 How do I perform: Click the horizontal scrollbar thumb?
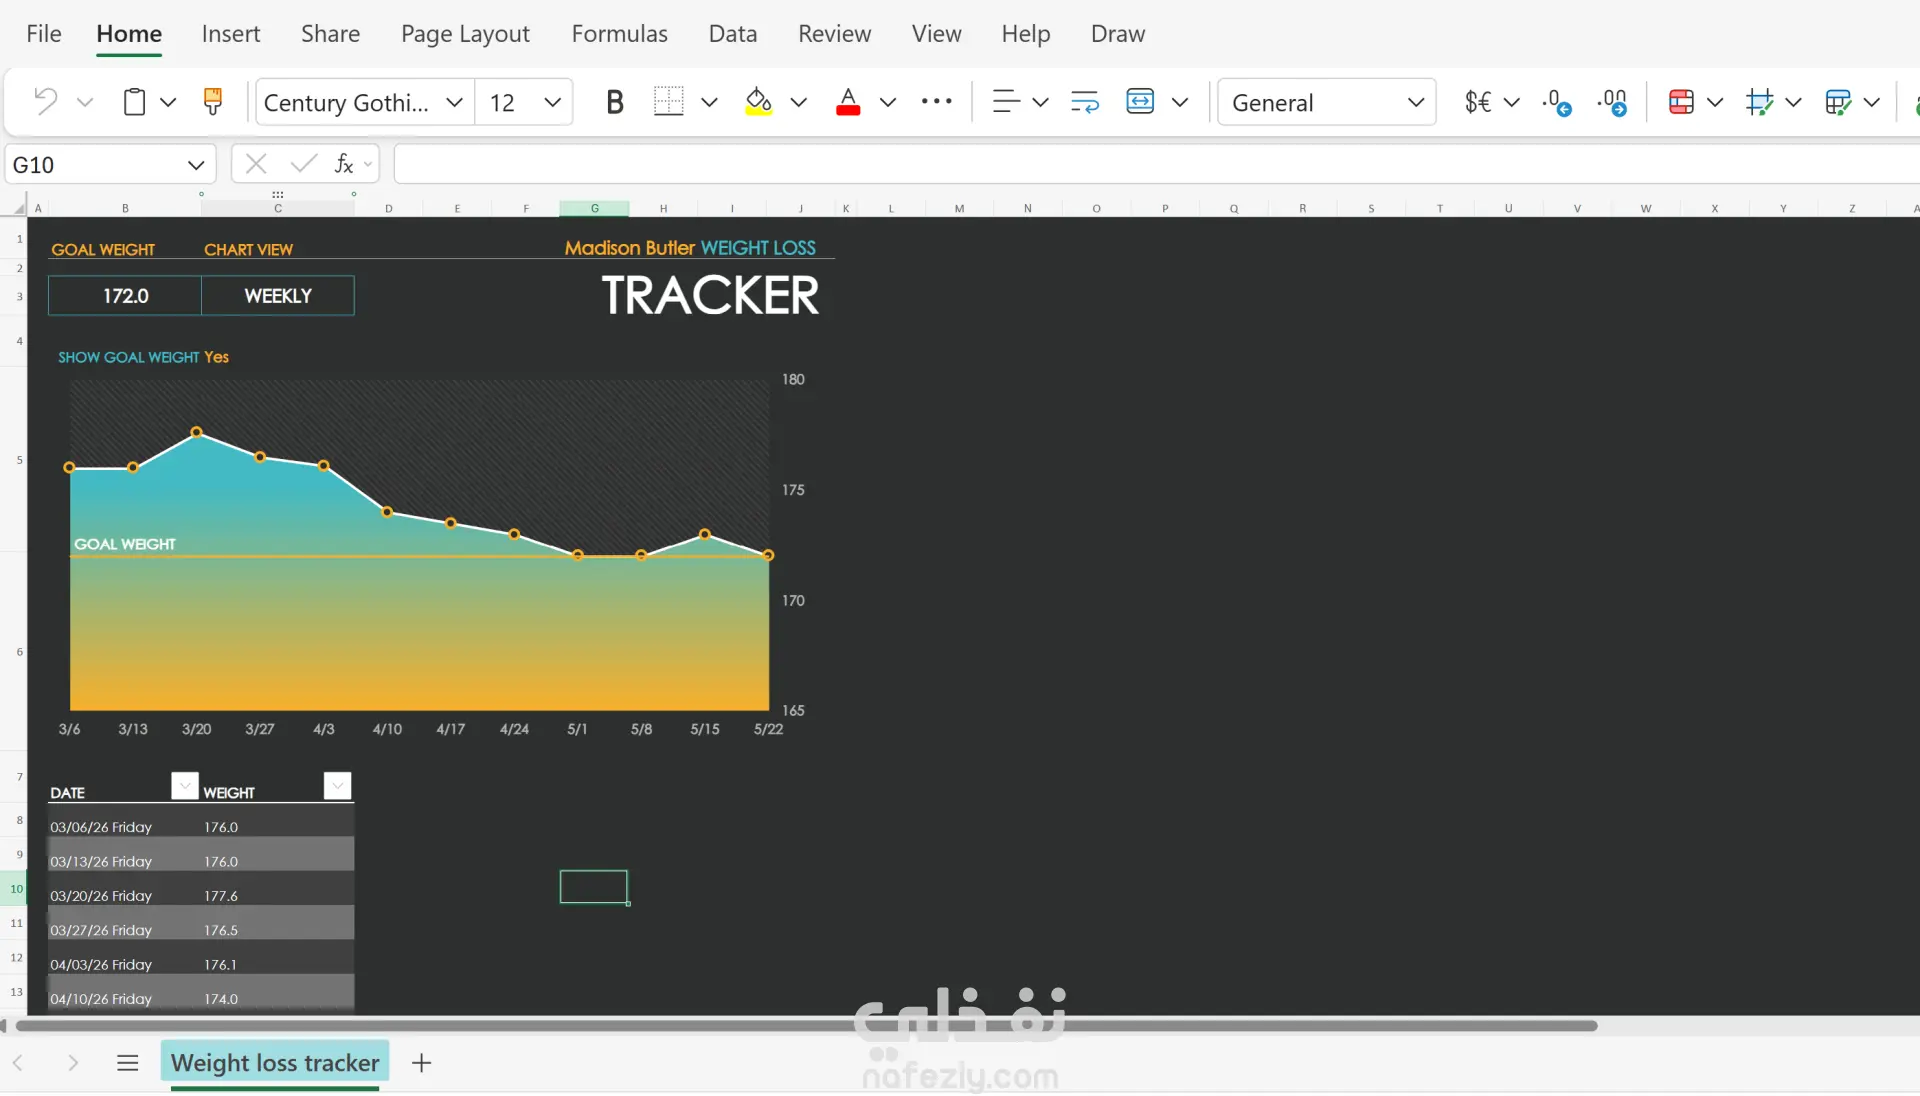[806, 1025]
